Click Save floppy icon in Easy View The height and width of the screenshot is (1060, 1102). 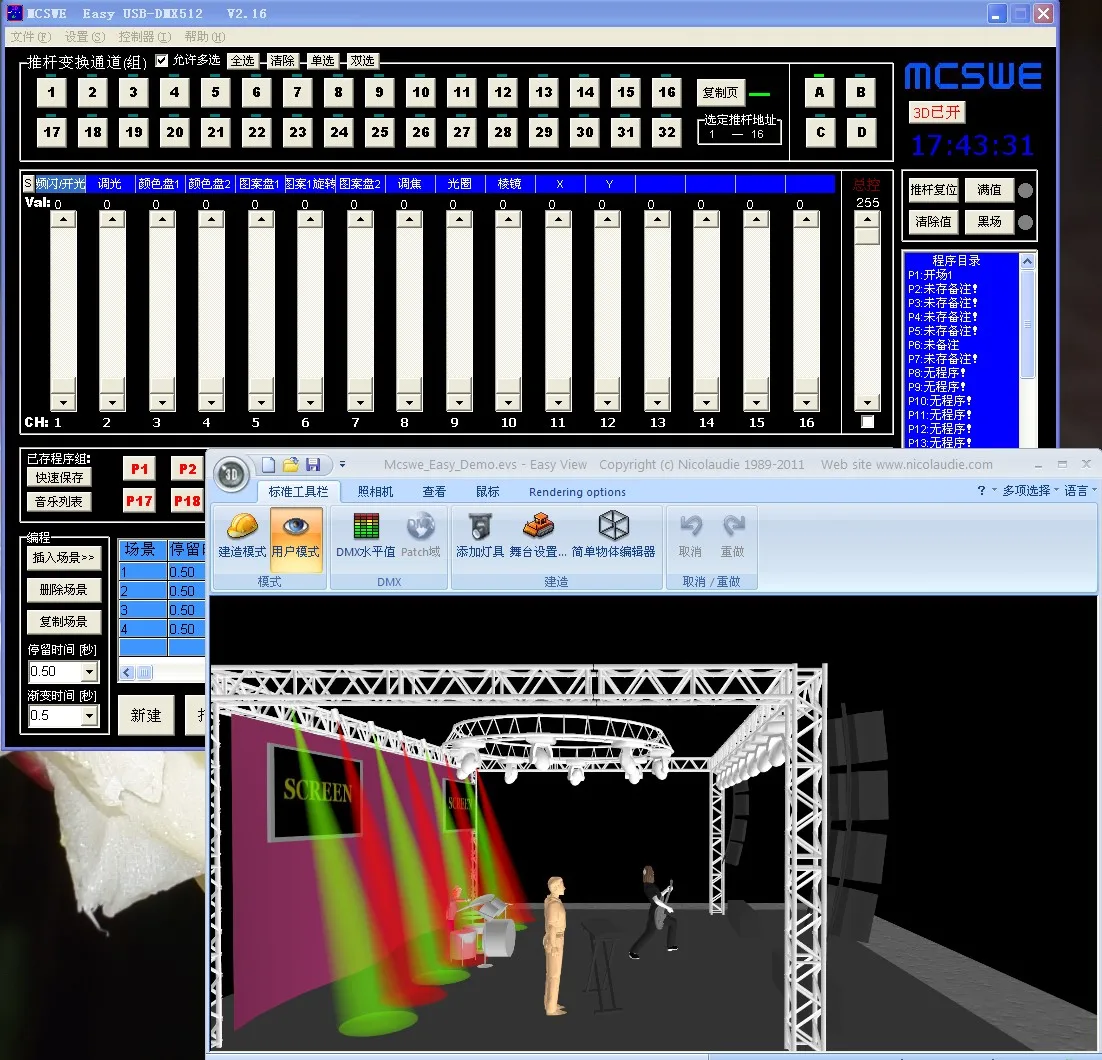click(313, 465)
